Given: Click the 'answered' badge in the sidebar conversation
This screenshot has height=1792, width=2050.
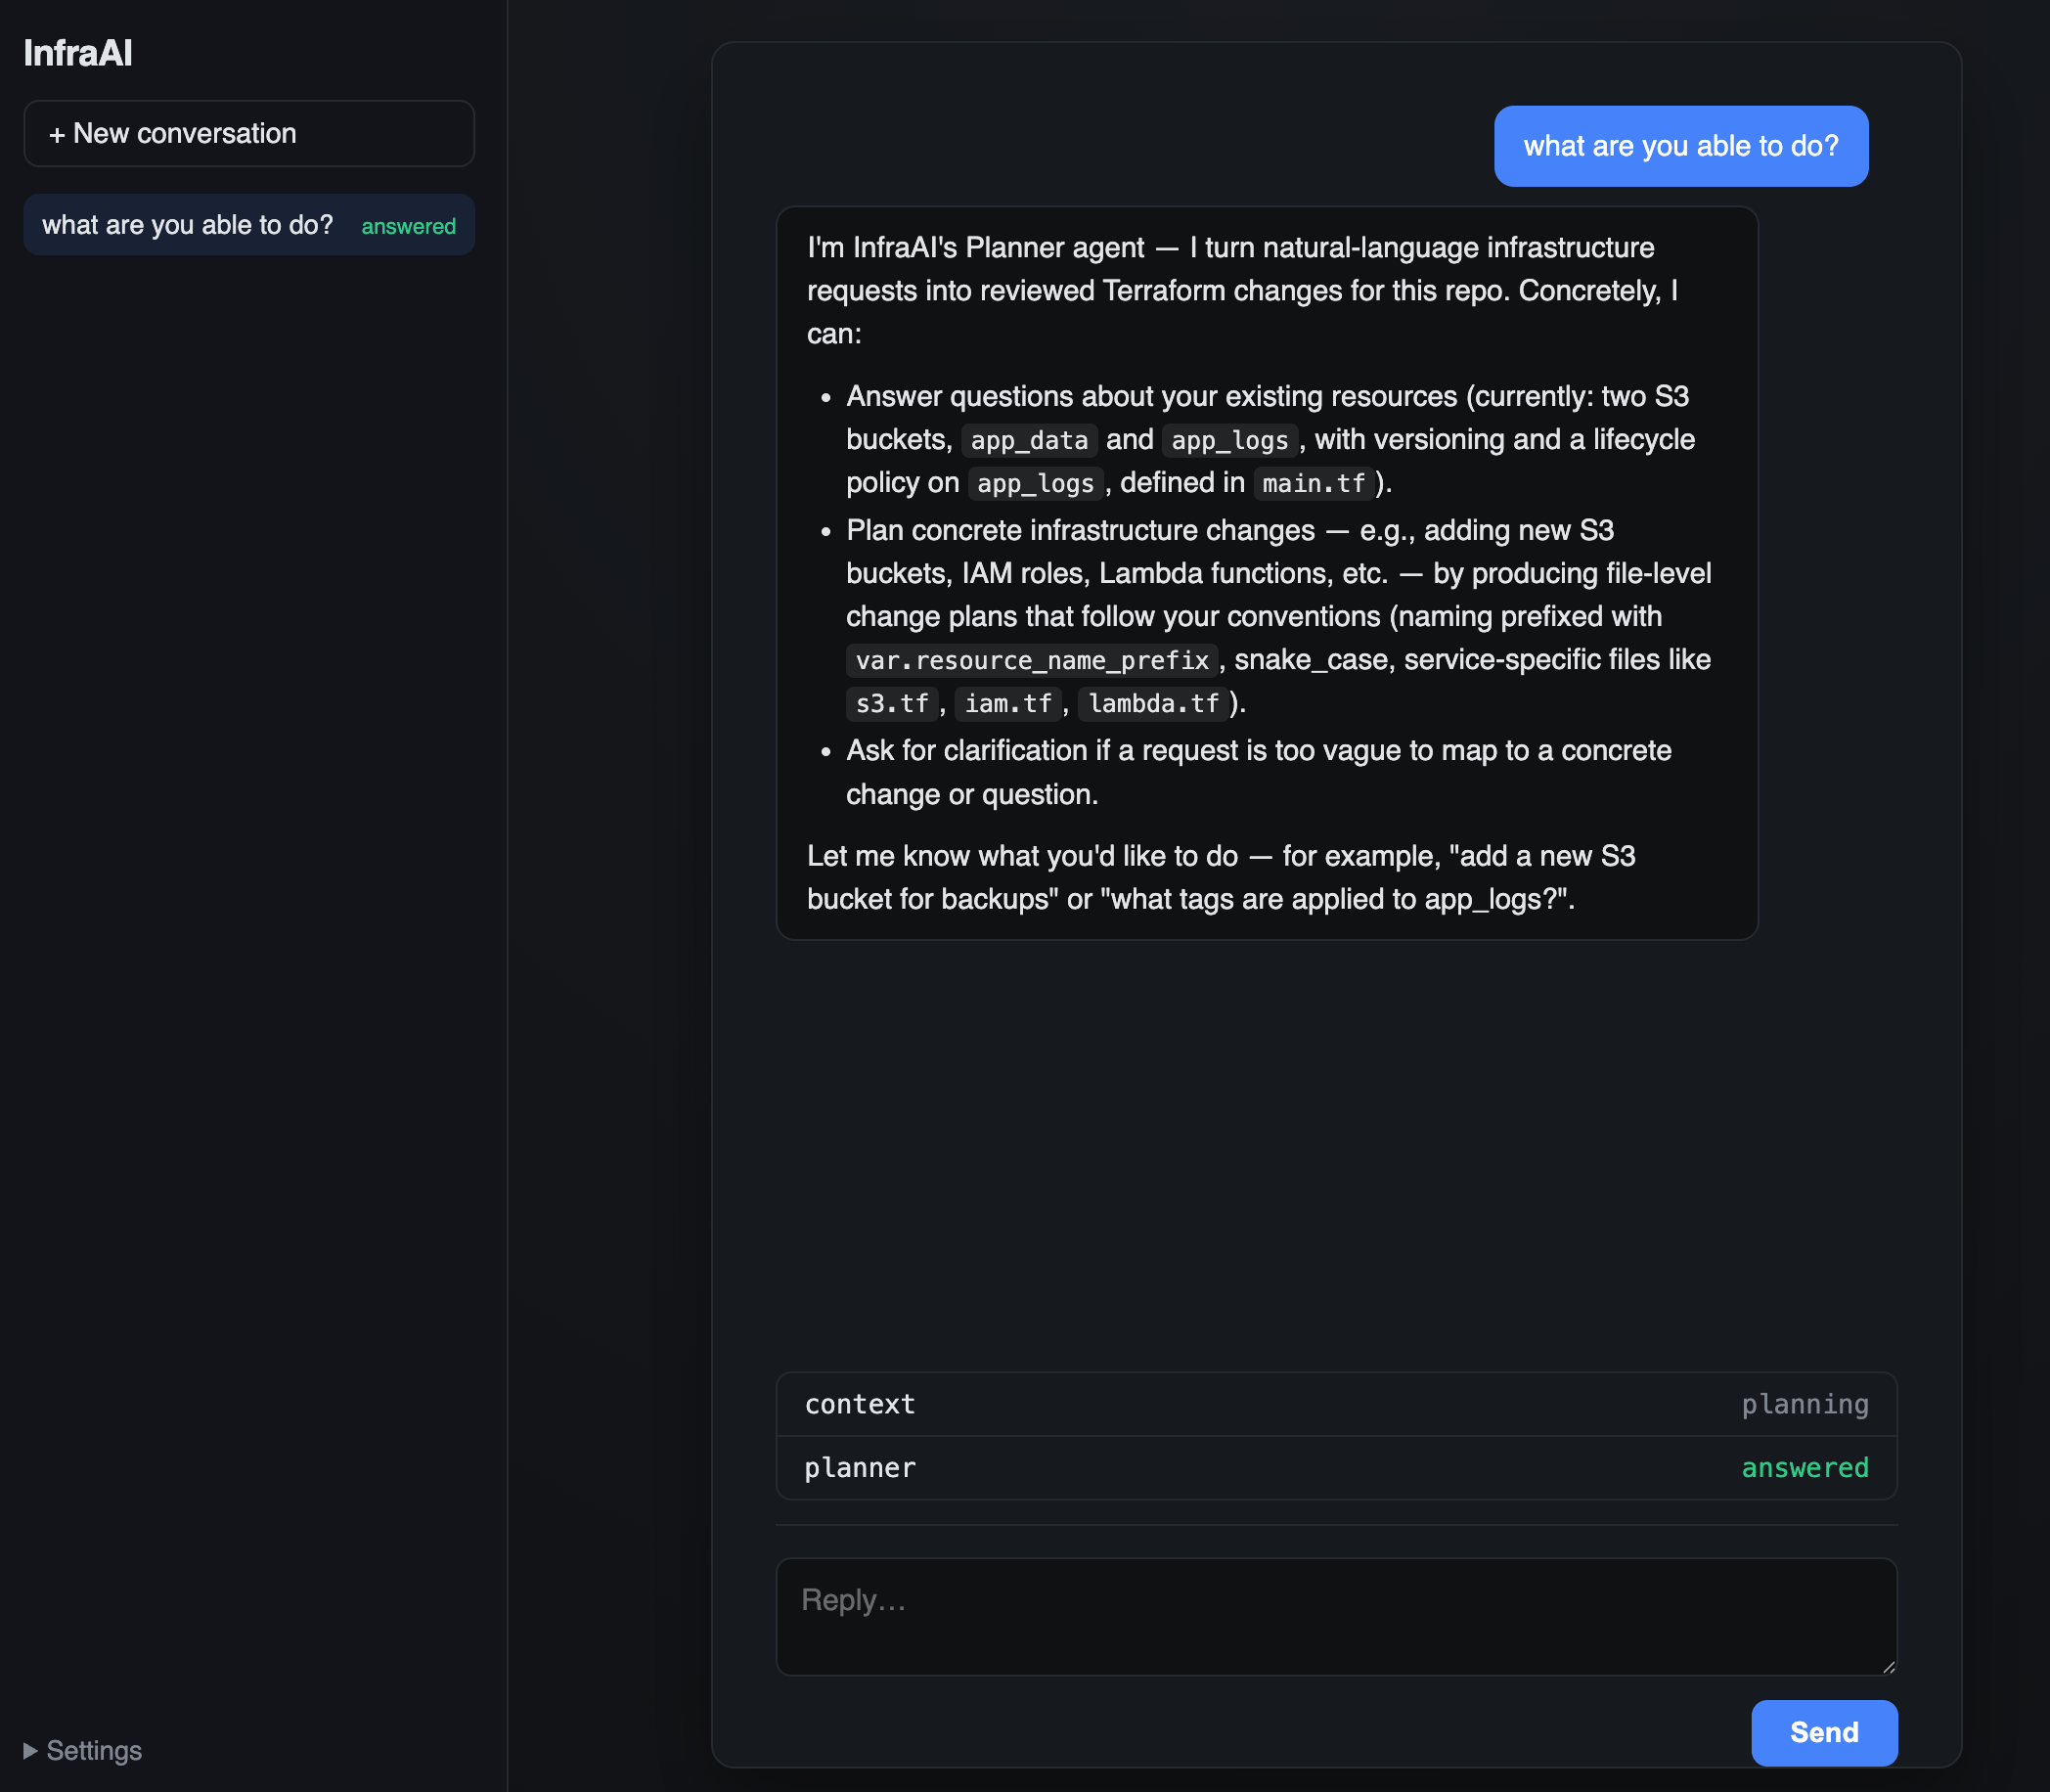Looking at the screenshot, I should point(408,226).
